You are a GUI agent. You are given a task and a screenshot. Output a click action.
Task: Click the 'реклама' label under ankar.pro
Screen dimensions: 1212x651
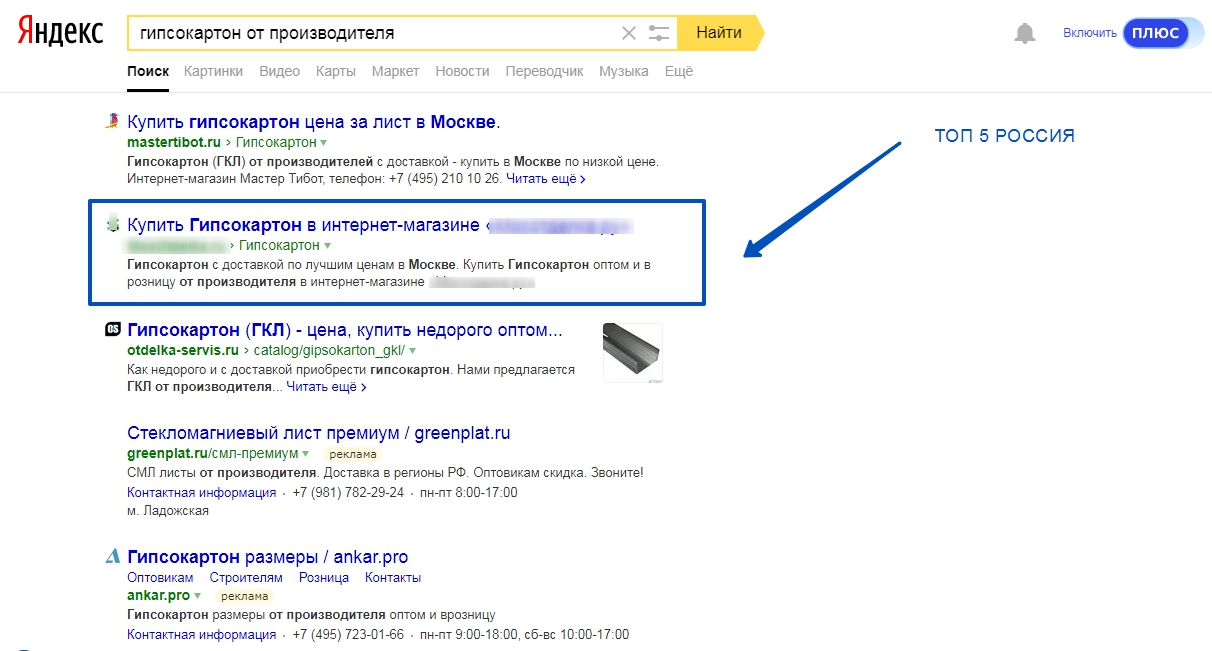pyautogui.click(x=243, y=596)
